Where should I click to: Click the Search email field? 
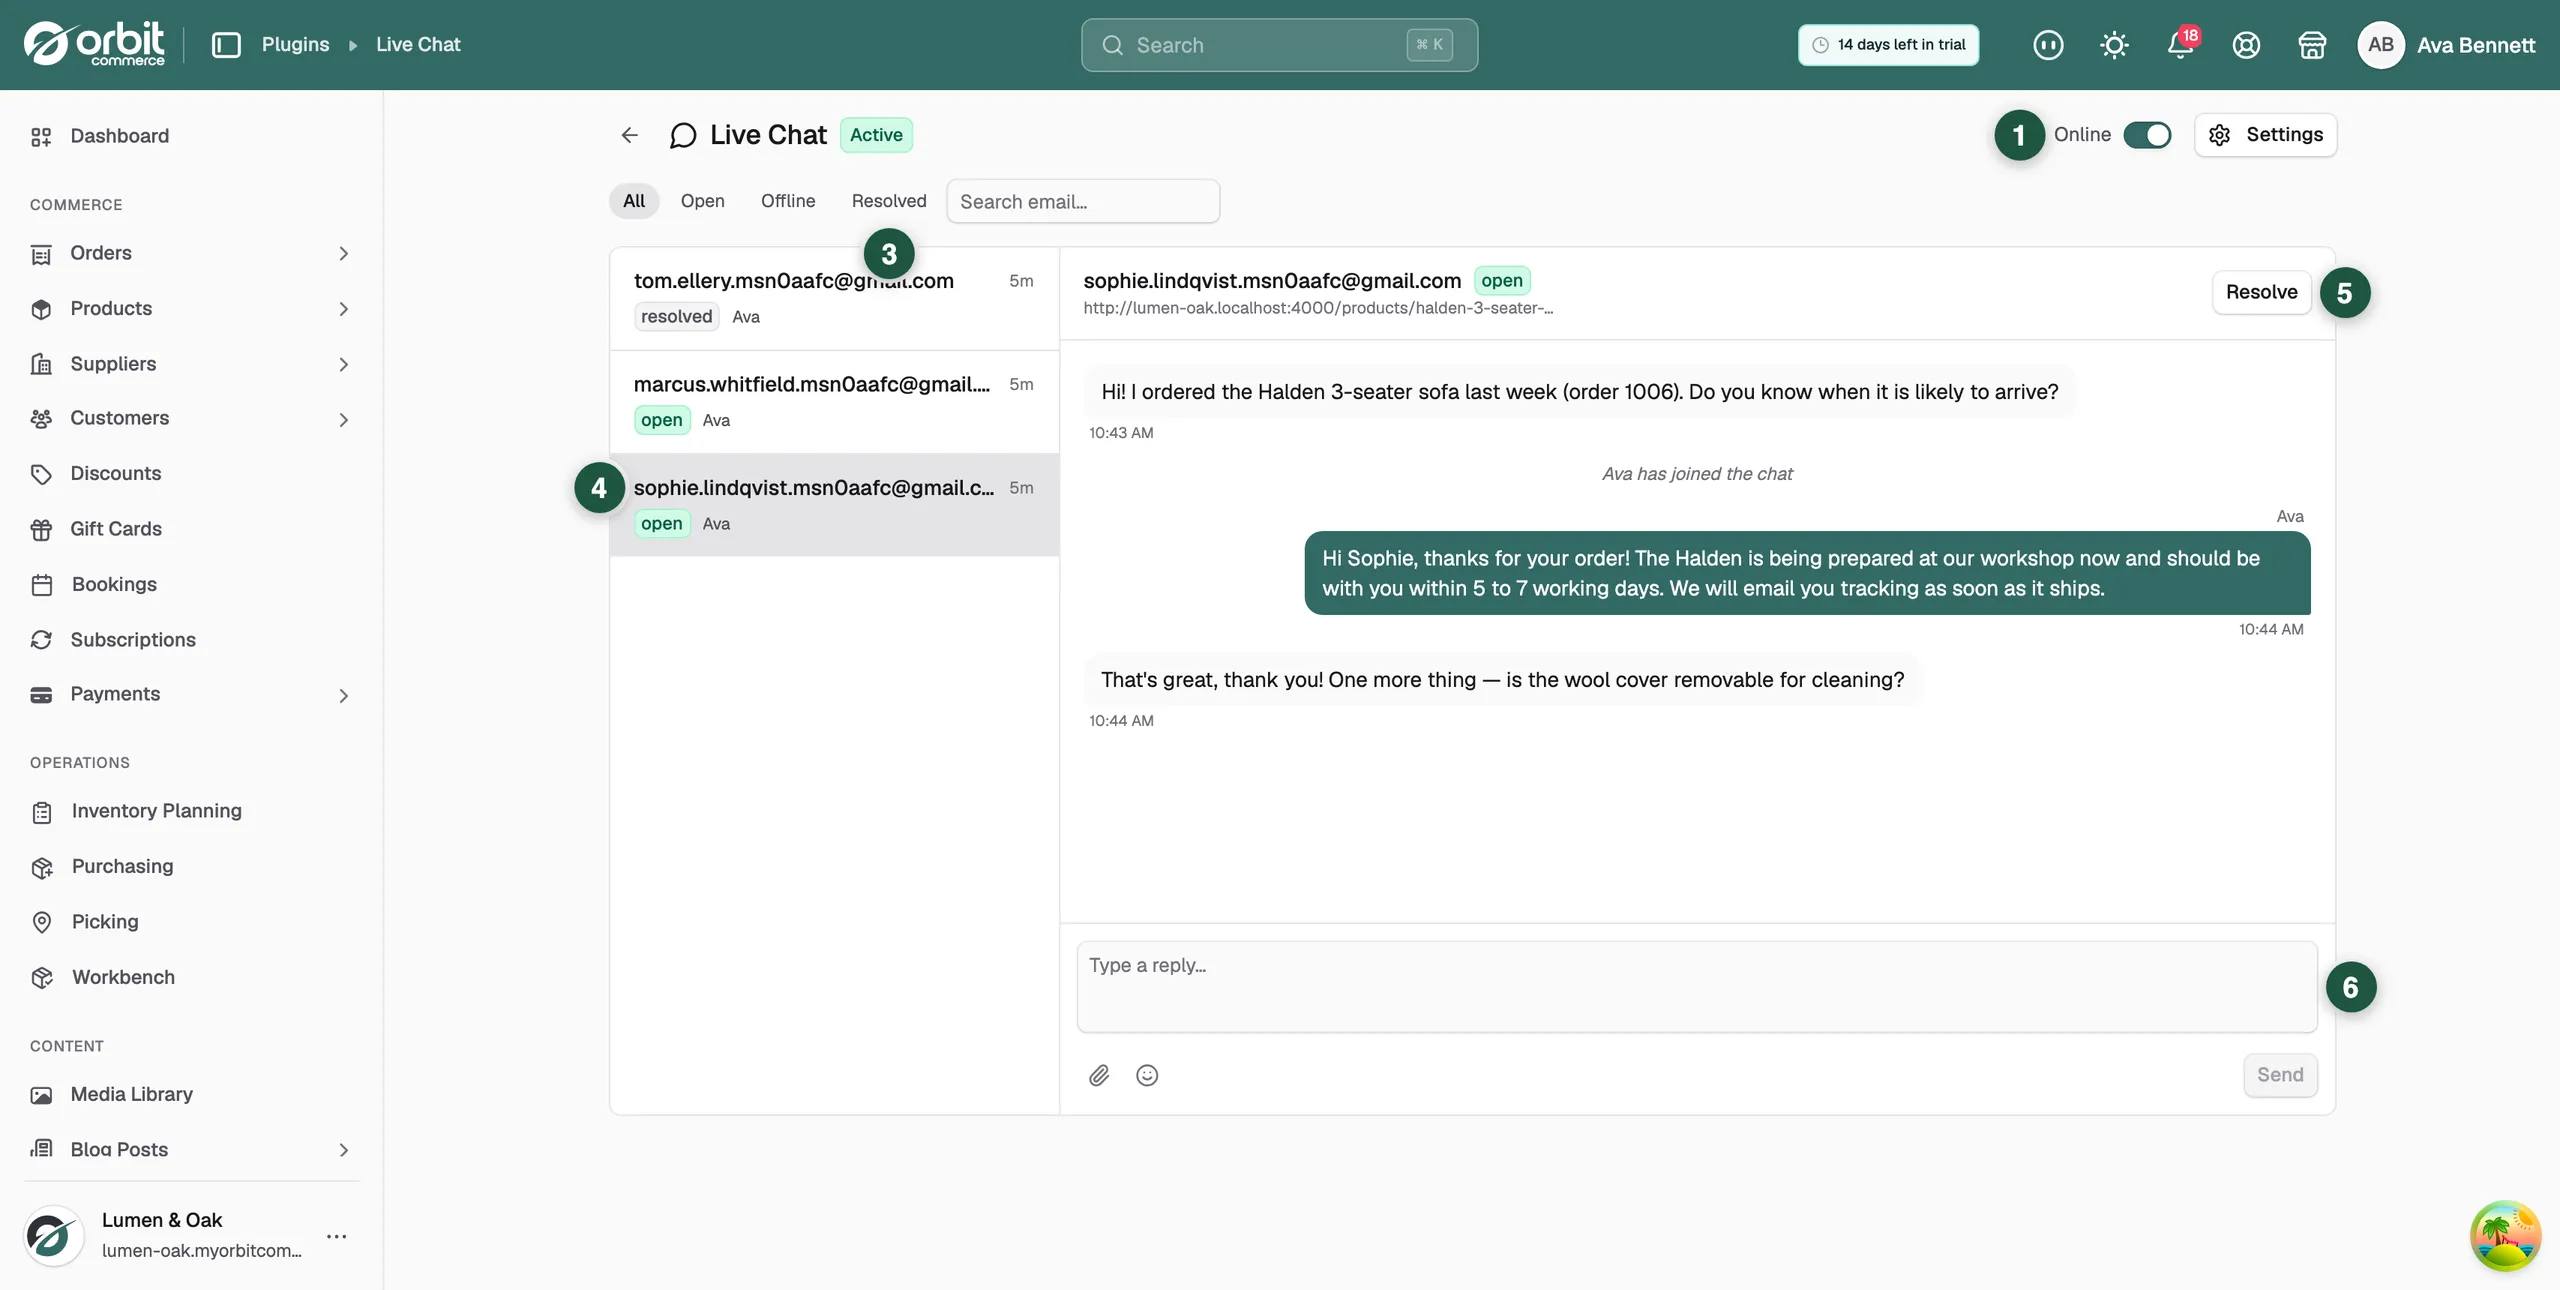click(x=1082, y=202)
